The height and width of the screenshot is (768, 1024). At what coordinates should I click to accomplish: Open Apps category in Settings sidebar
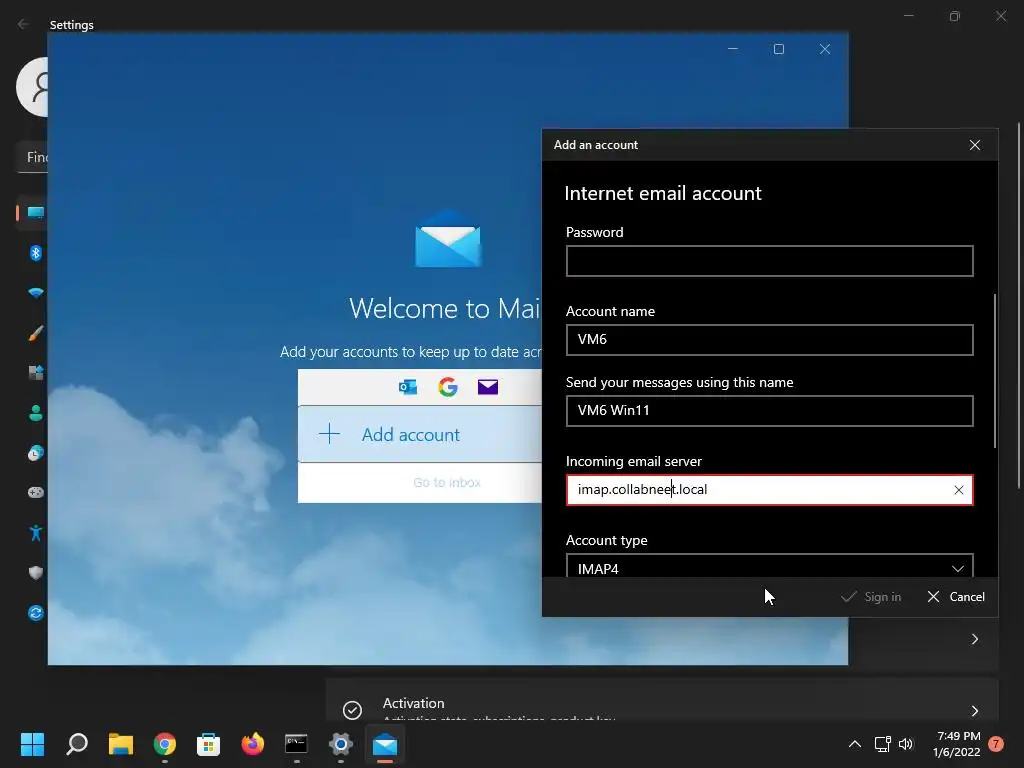[x=35, y=373]
